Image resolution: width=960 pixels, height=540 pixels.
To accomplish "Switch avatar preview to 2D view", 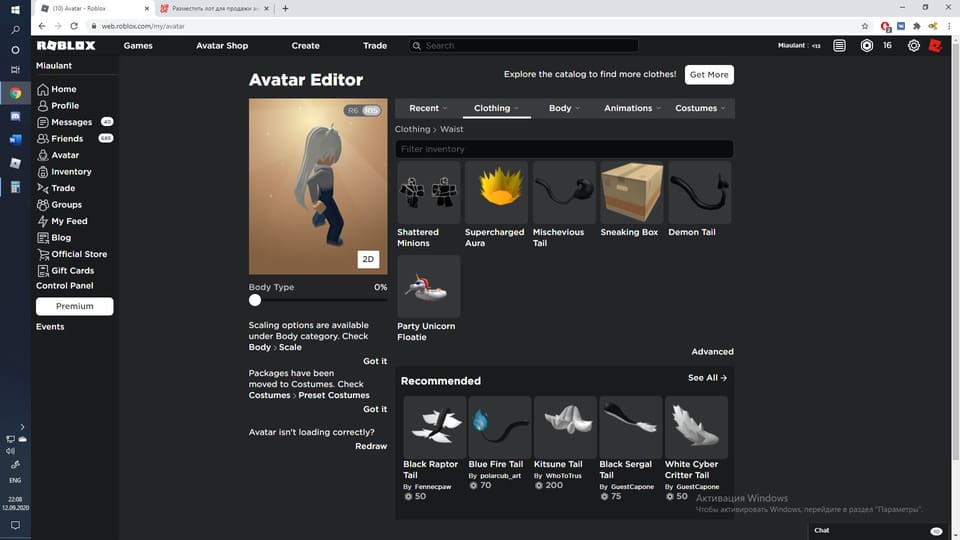I will coord(368,259).
